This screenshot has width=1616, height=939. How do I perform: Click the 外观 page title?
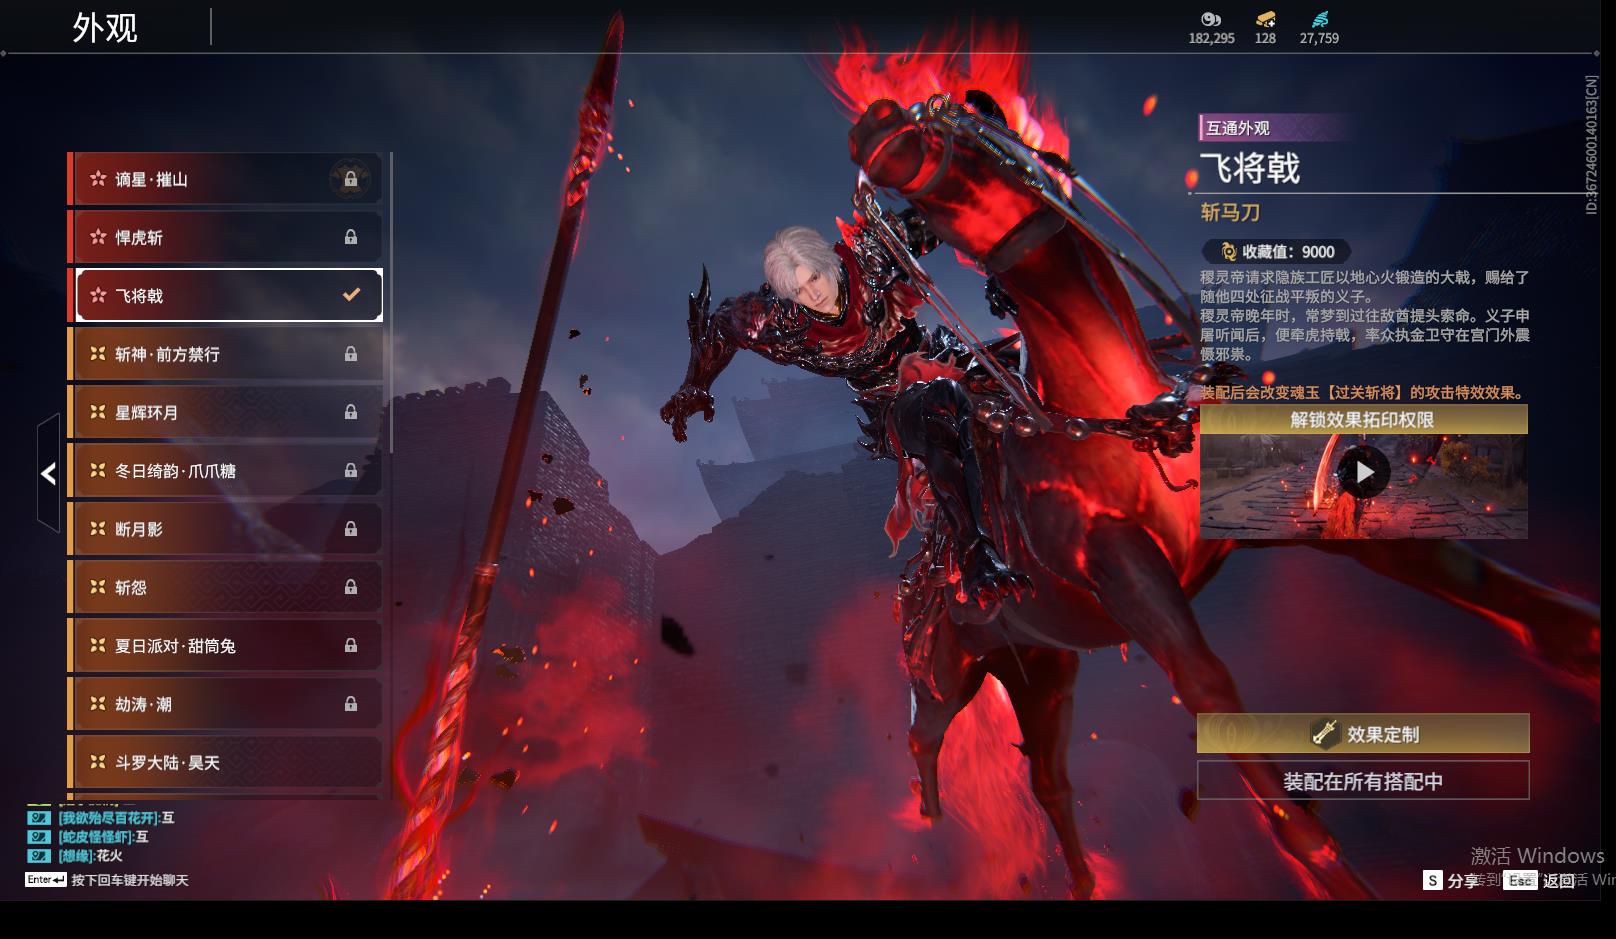tap(105, 28)
